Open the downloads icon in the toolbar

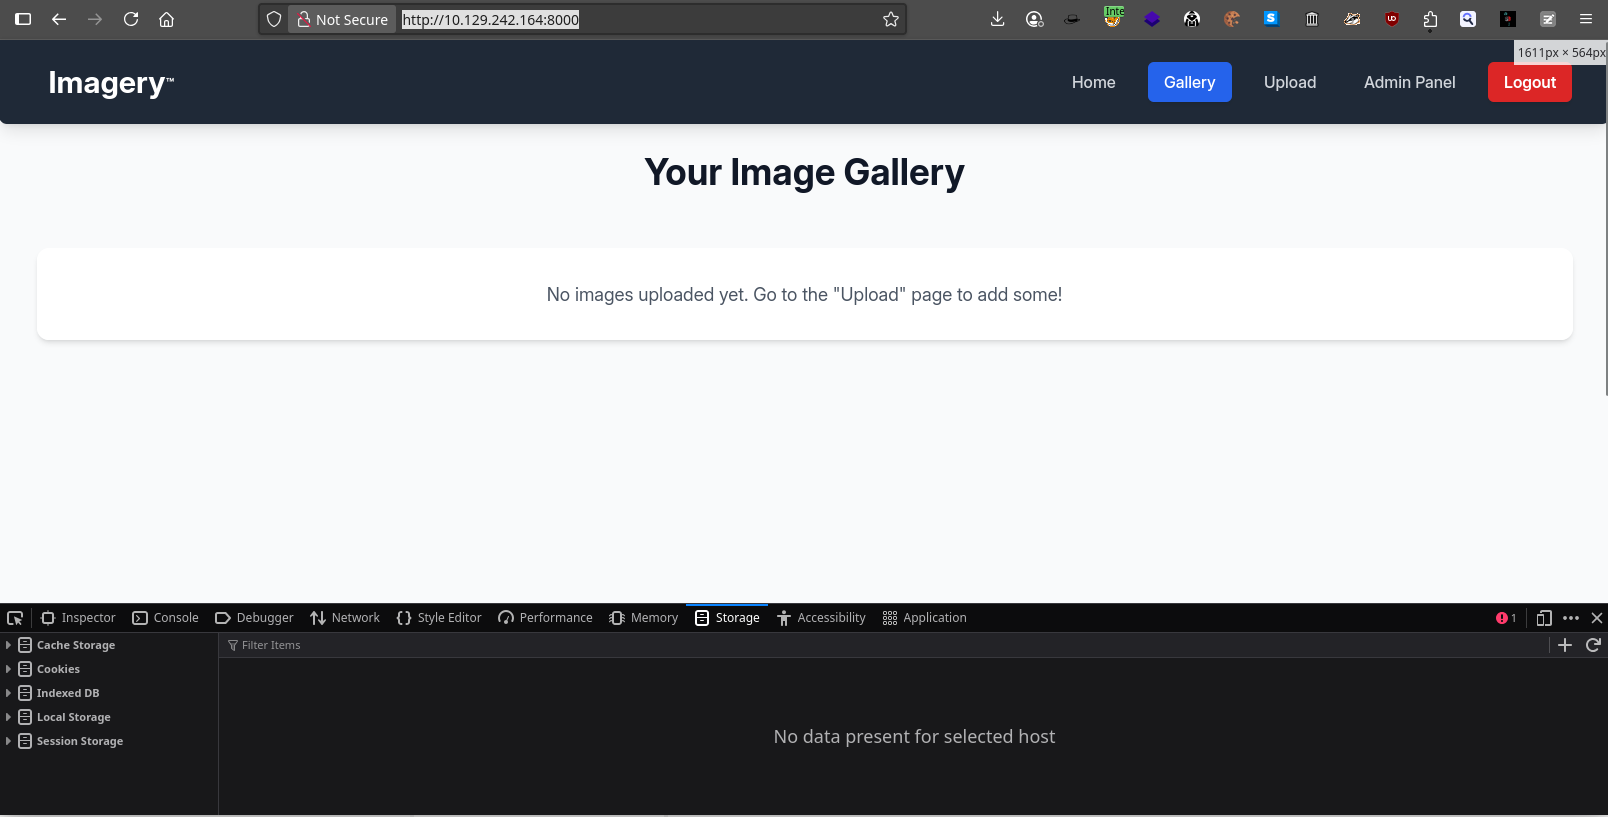[997, 19]
